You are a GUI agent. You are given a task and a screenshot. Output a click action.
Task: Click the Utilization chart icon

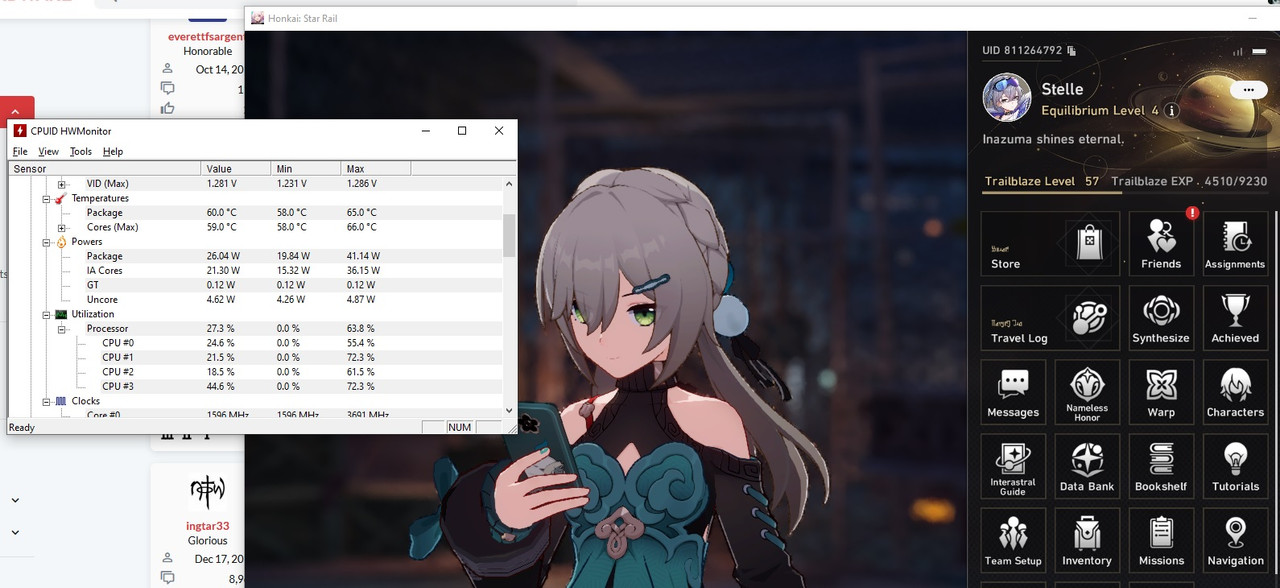[x=61, y=314]
